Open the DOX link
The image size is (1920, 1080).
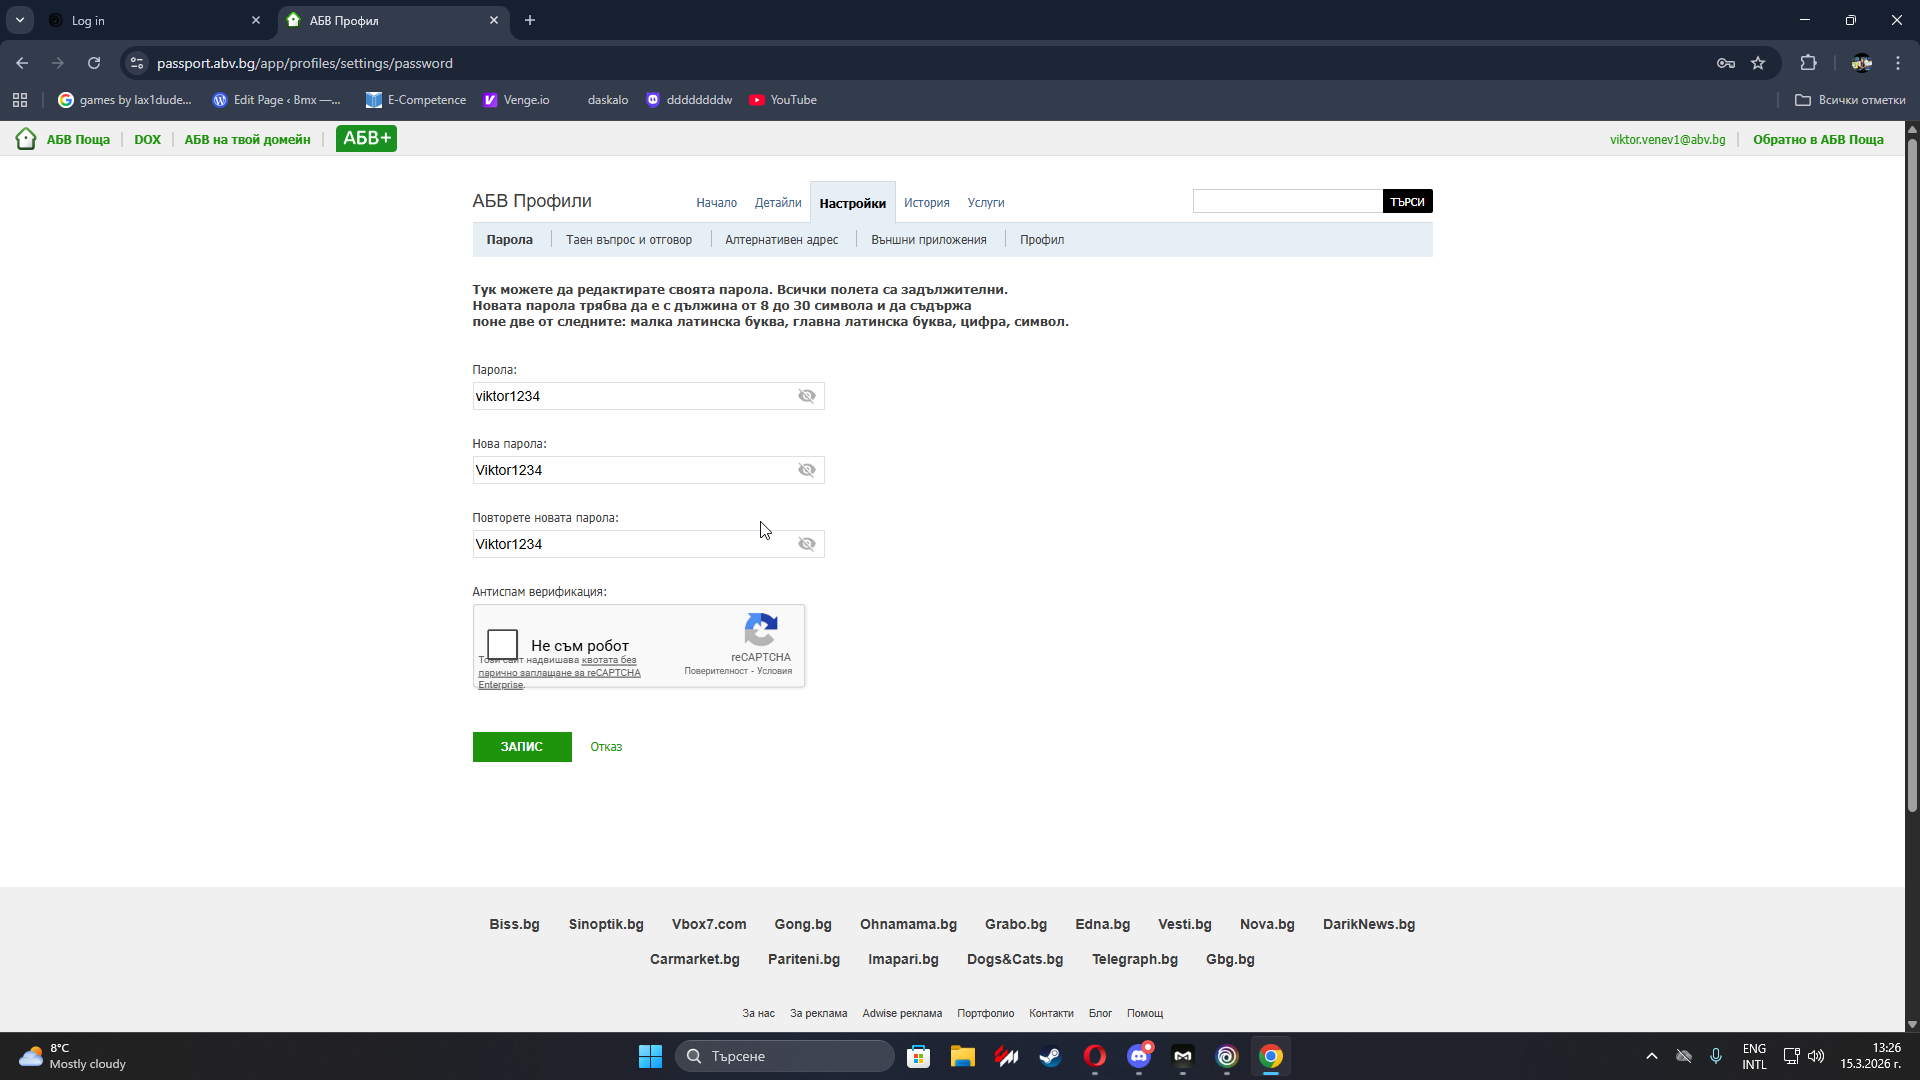147,140
